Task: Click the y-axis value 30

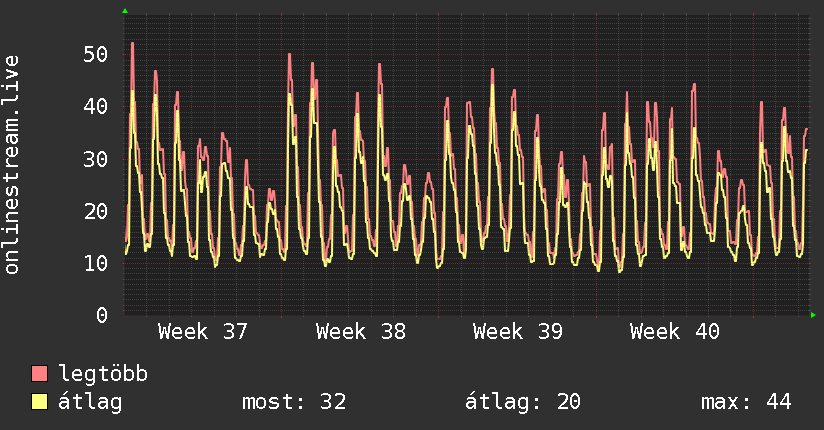Action: click(96, 159)
